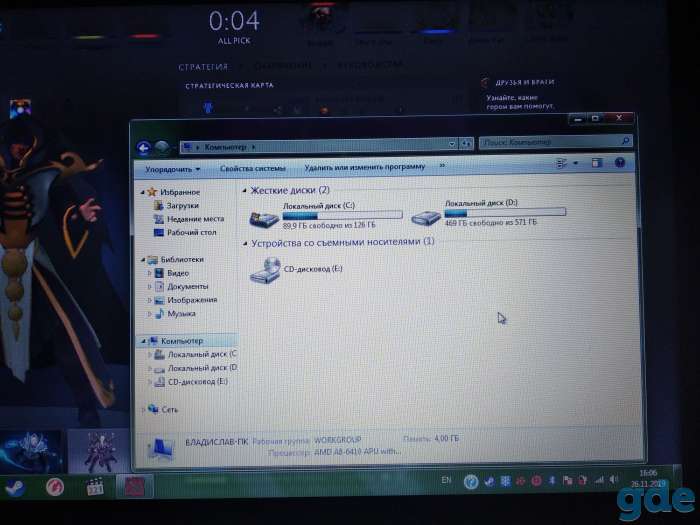The width and height of the screenshot is (700, 525).
Task: Open address bar history dropdown arrow
Action: pos(452,144)
